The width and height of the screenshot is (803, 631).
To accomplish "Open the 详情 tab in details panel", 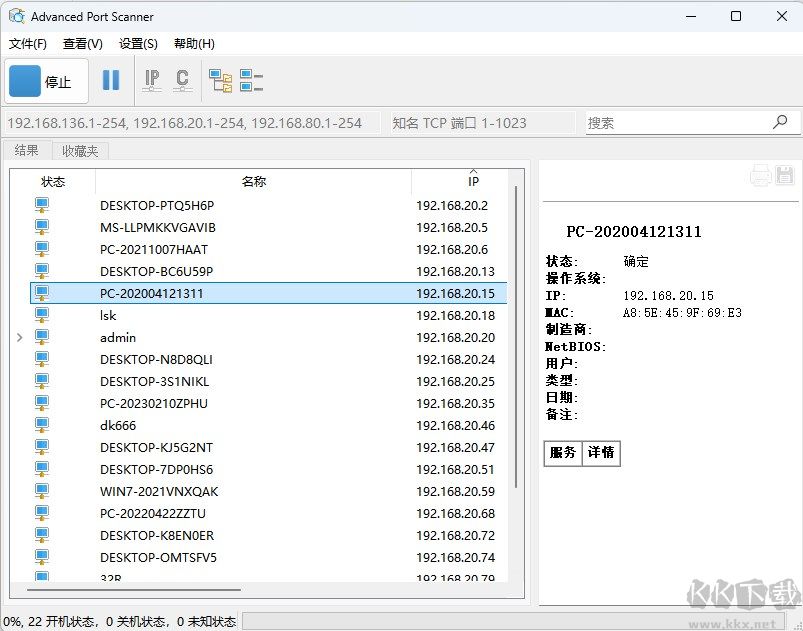I will point(601,453).
